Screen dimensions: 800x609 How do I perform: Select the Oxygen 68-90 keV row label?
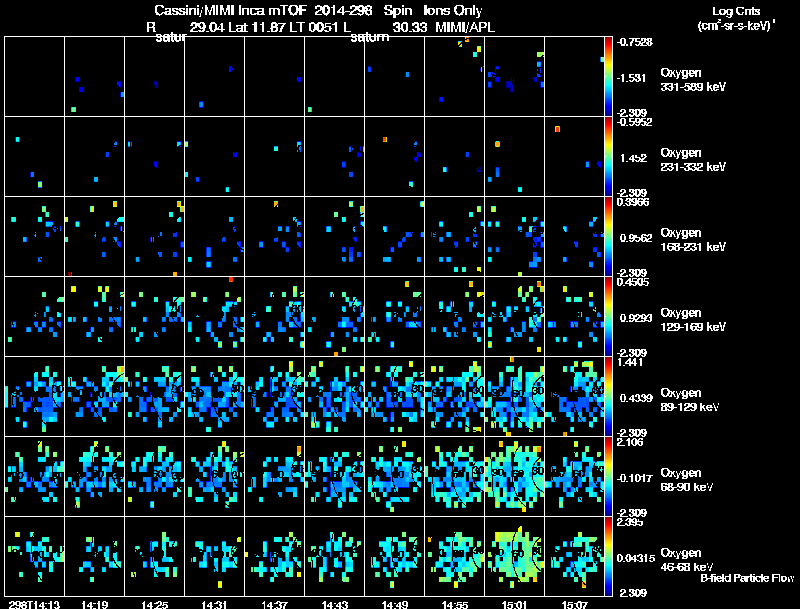point(688,479)
